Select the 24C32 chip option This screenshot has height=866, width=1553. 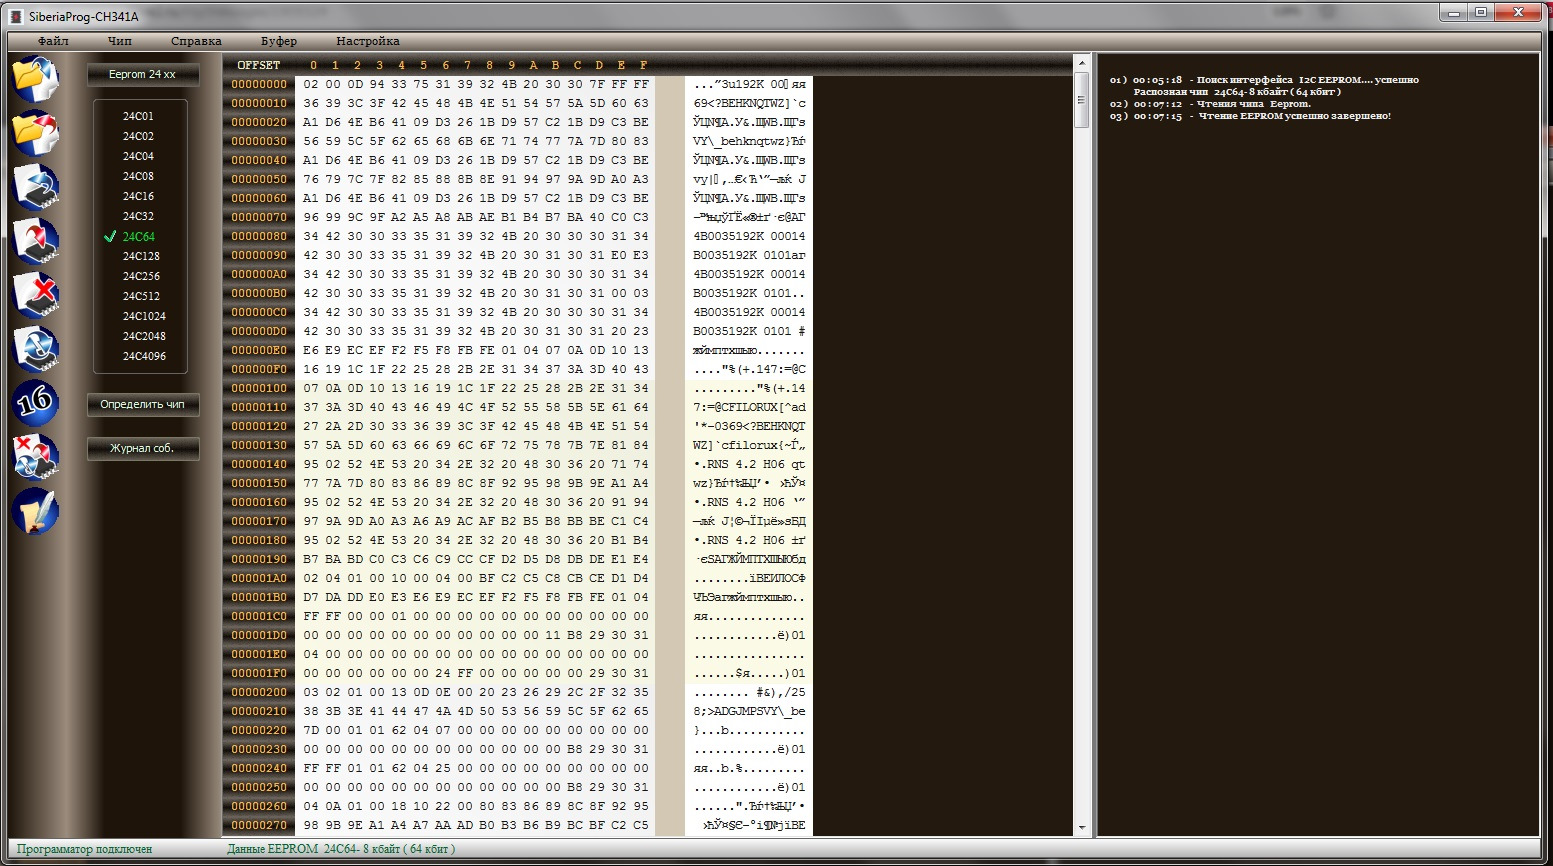tap(138, 216)
